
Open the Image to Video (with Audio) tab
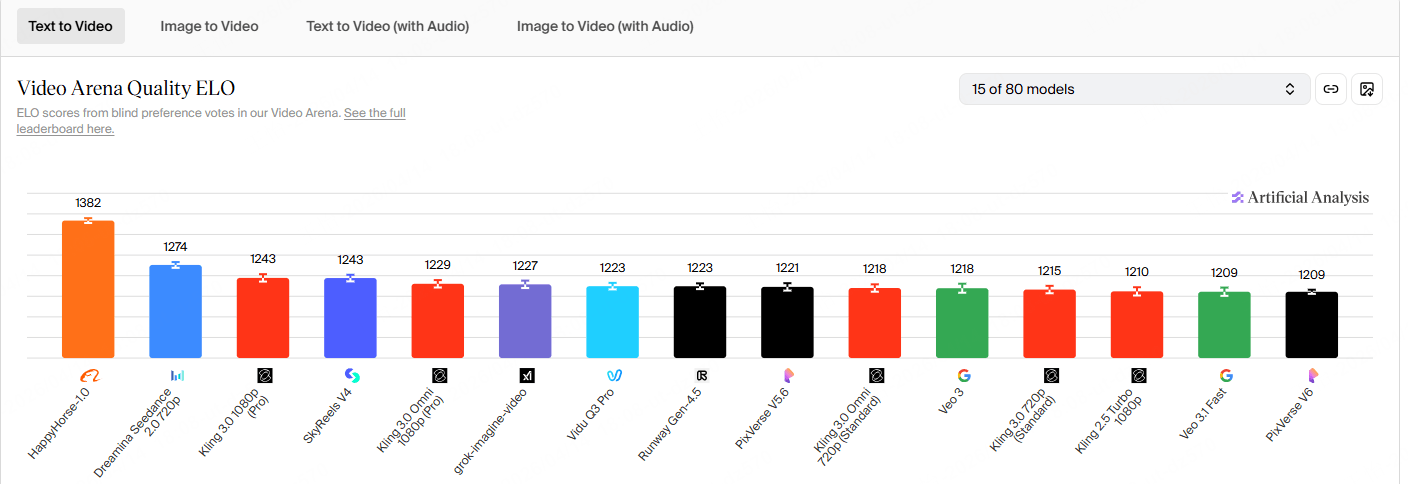tap(605, 26)
